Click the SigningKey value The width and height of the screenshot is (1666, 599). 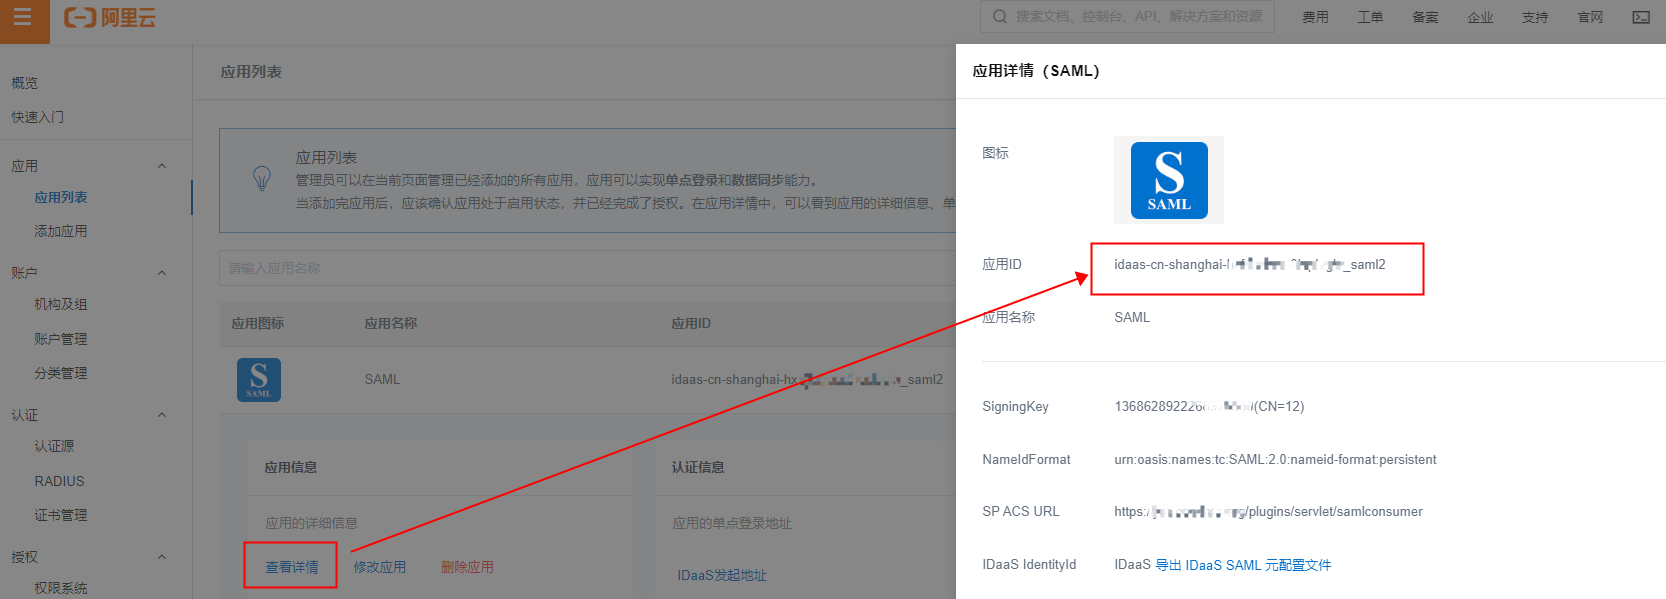pos(1209,406)
